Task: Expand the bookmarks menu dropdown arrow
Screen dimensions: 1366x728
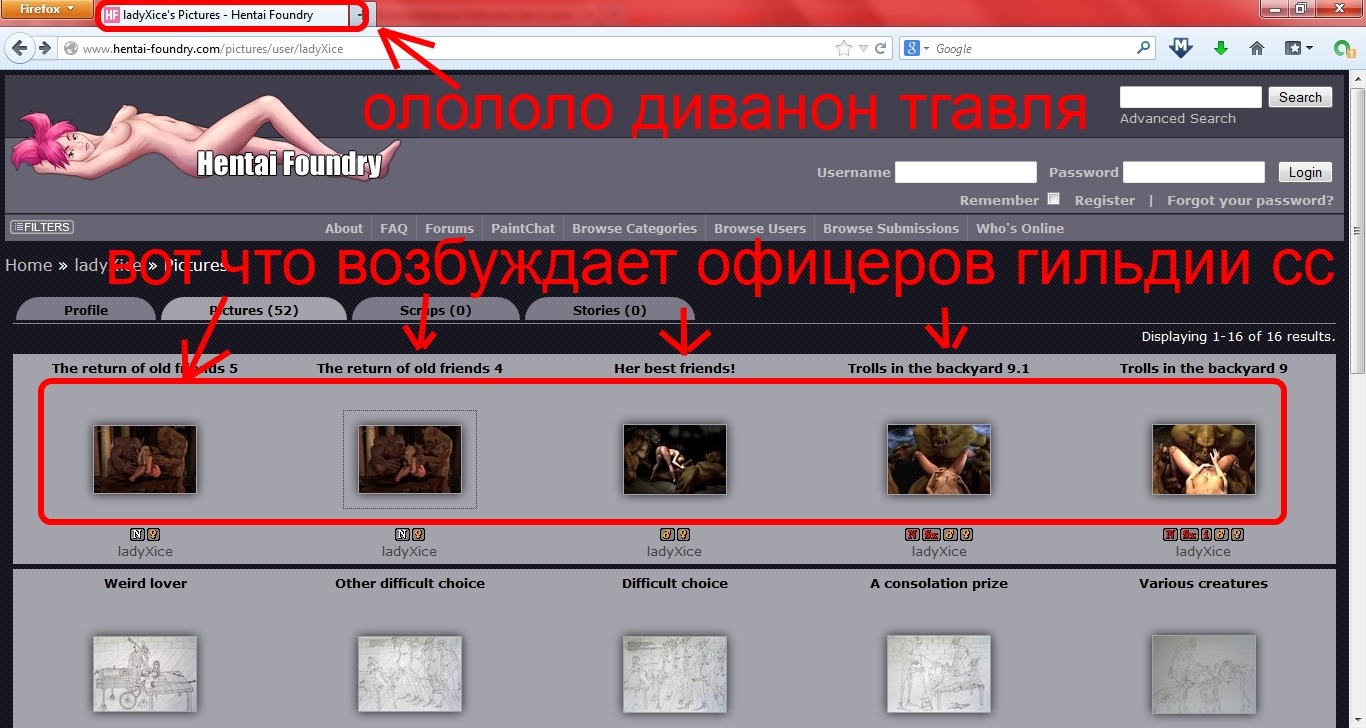Action: tap(1308, 48)
